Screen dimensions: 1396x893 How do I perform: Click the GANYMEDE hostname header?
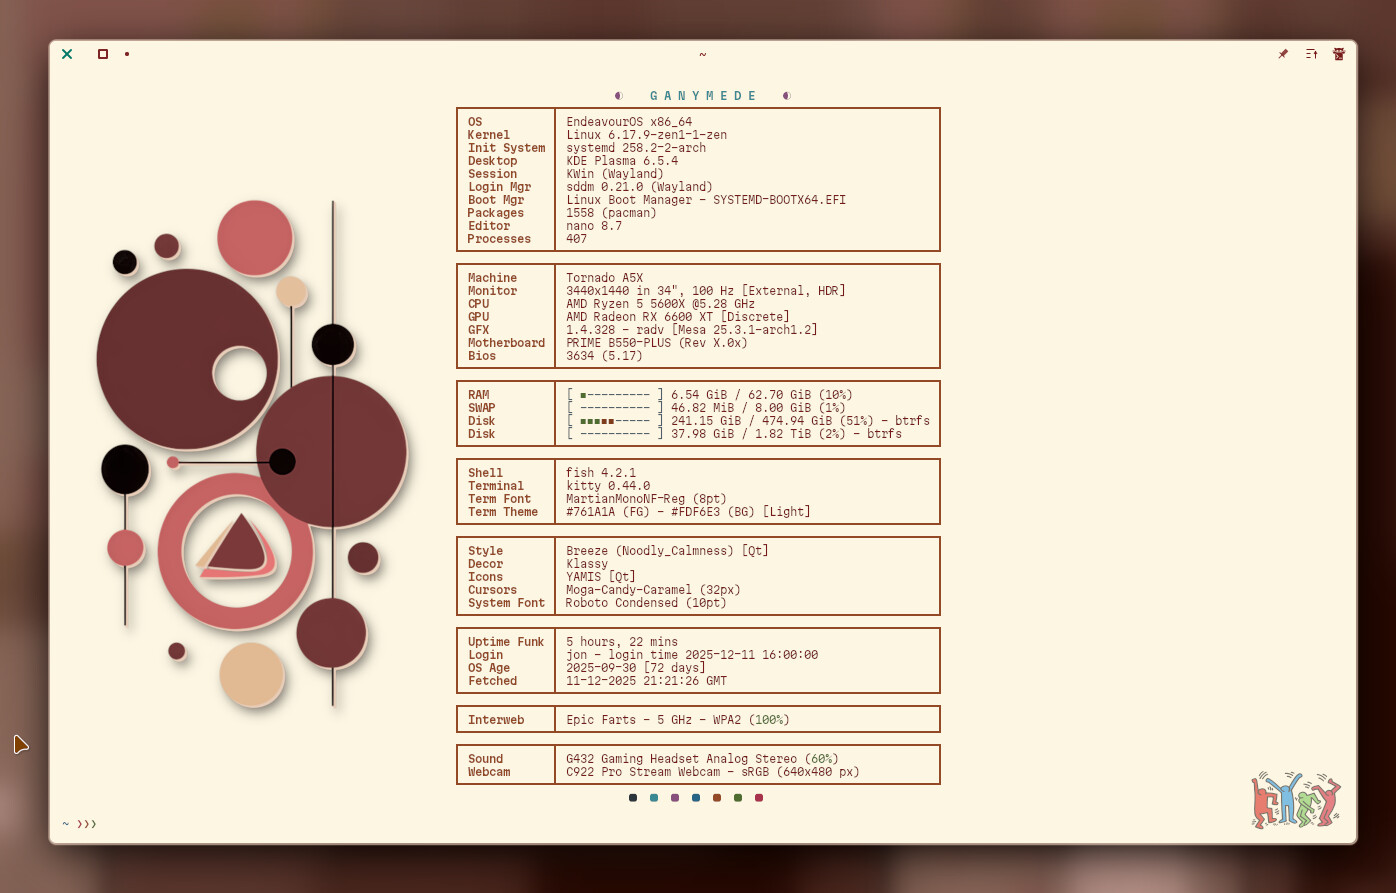click(703, 96)
